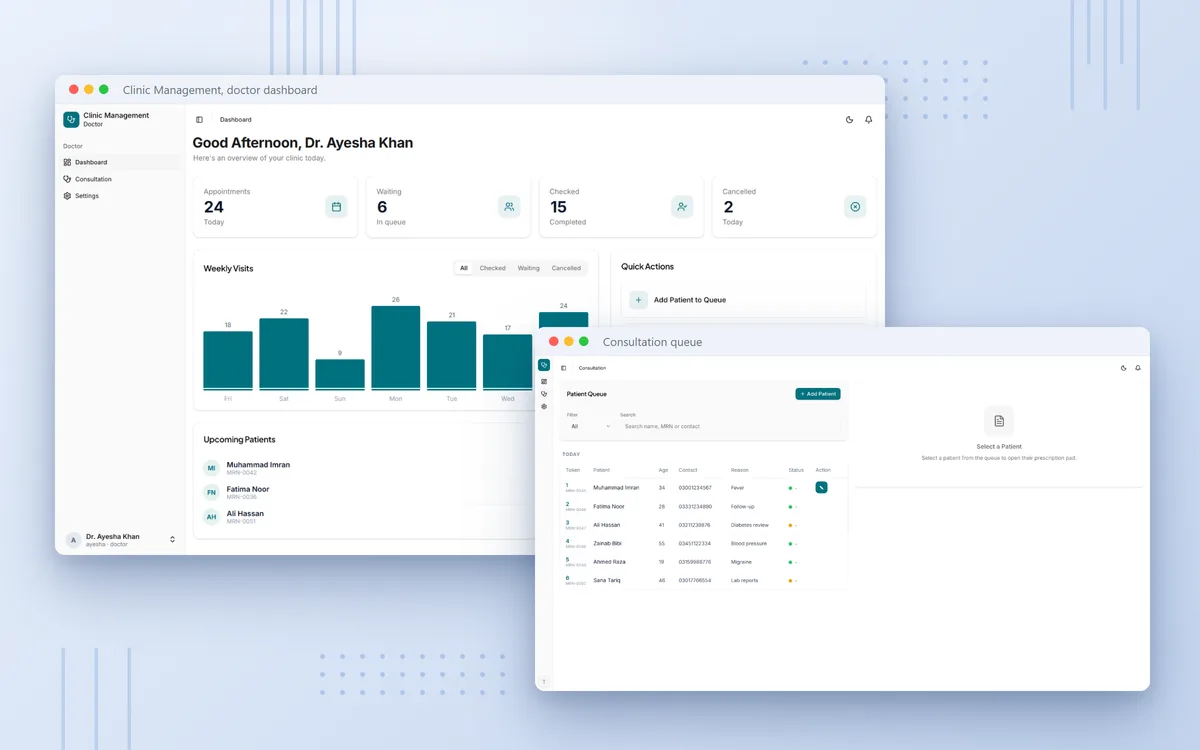Click Consultation breadcrumb in queue window header

[x=592, y=368]
